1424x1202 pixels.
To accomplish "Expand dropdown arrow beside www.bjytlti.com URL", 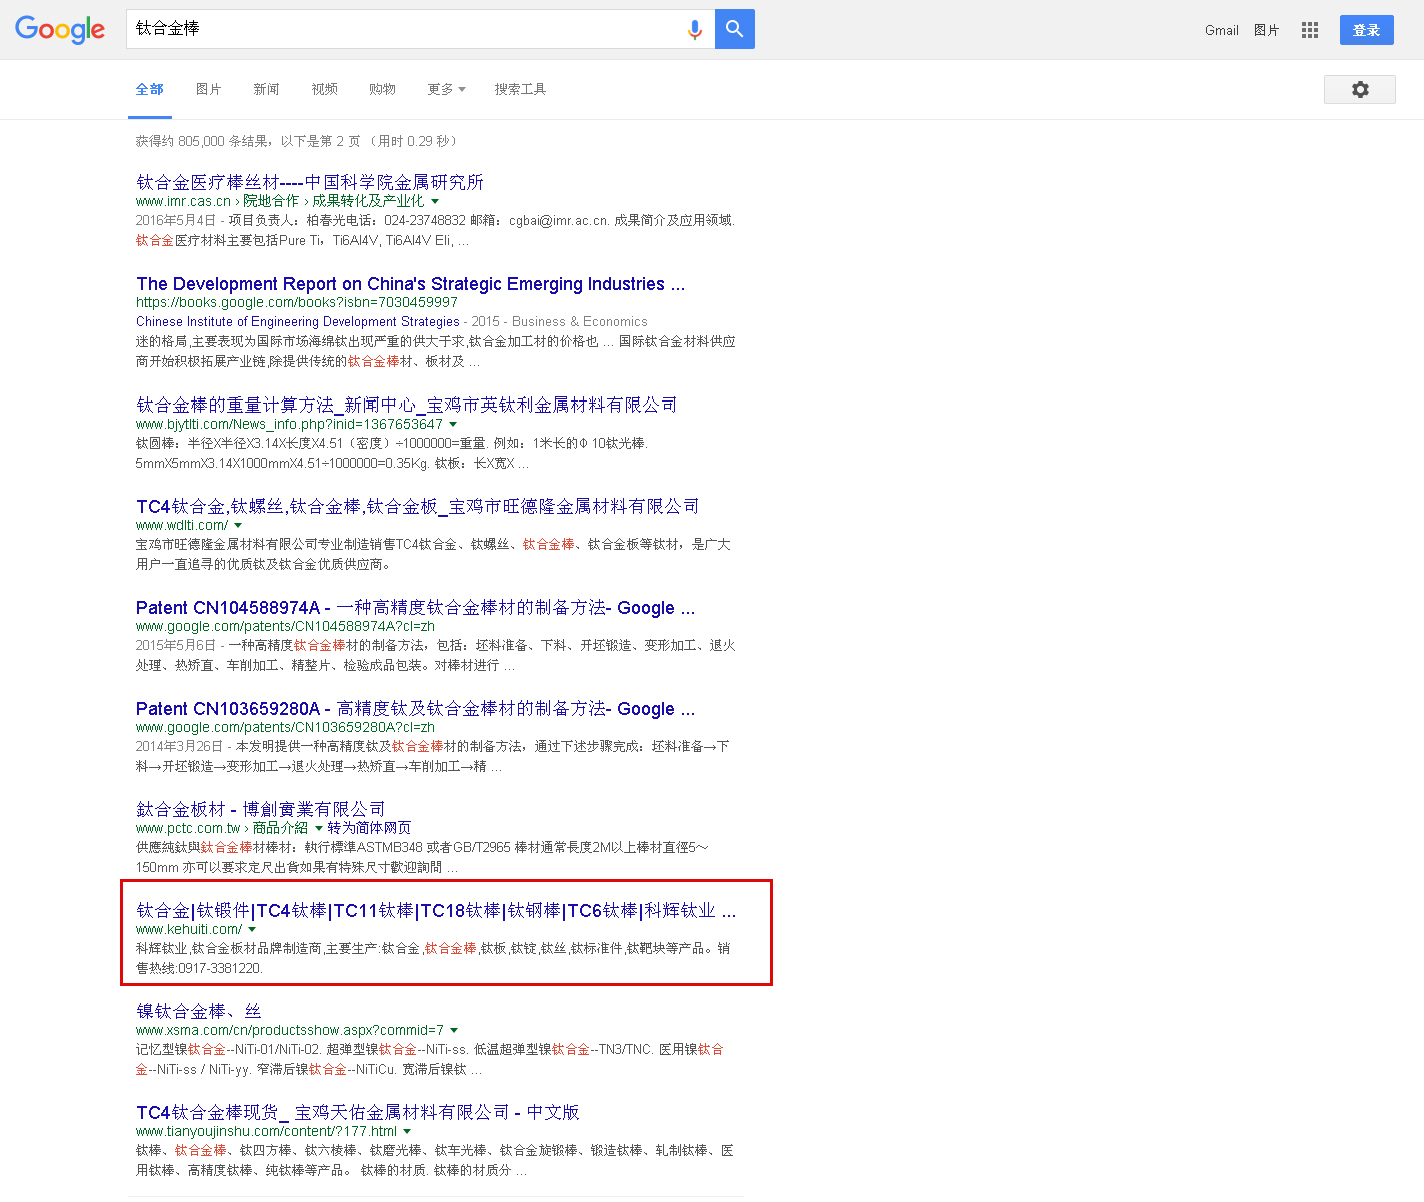I will 453,424.
